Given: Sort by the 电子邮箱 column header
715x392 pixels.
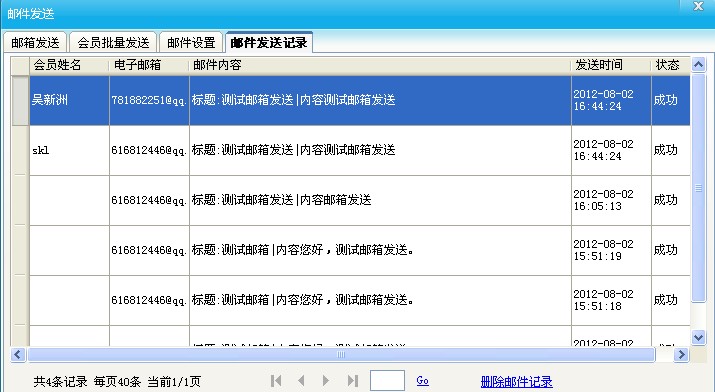Looking at the screenshot, I should click(x=149, y=65).
